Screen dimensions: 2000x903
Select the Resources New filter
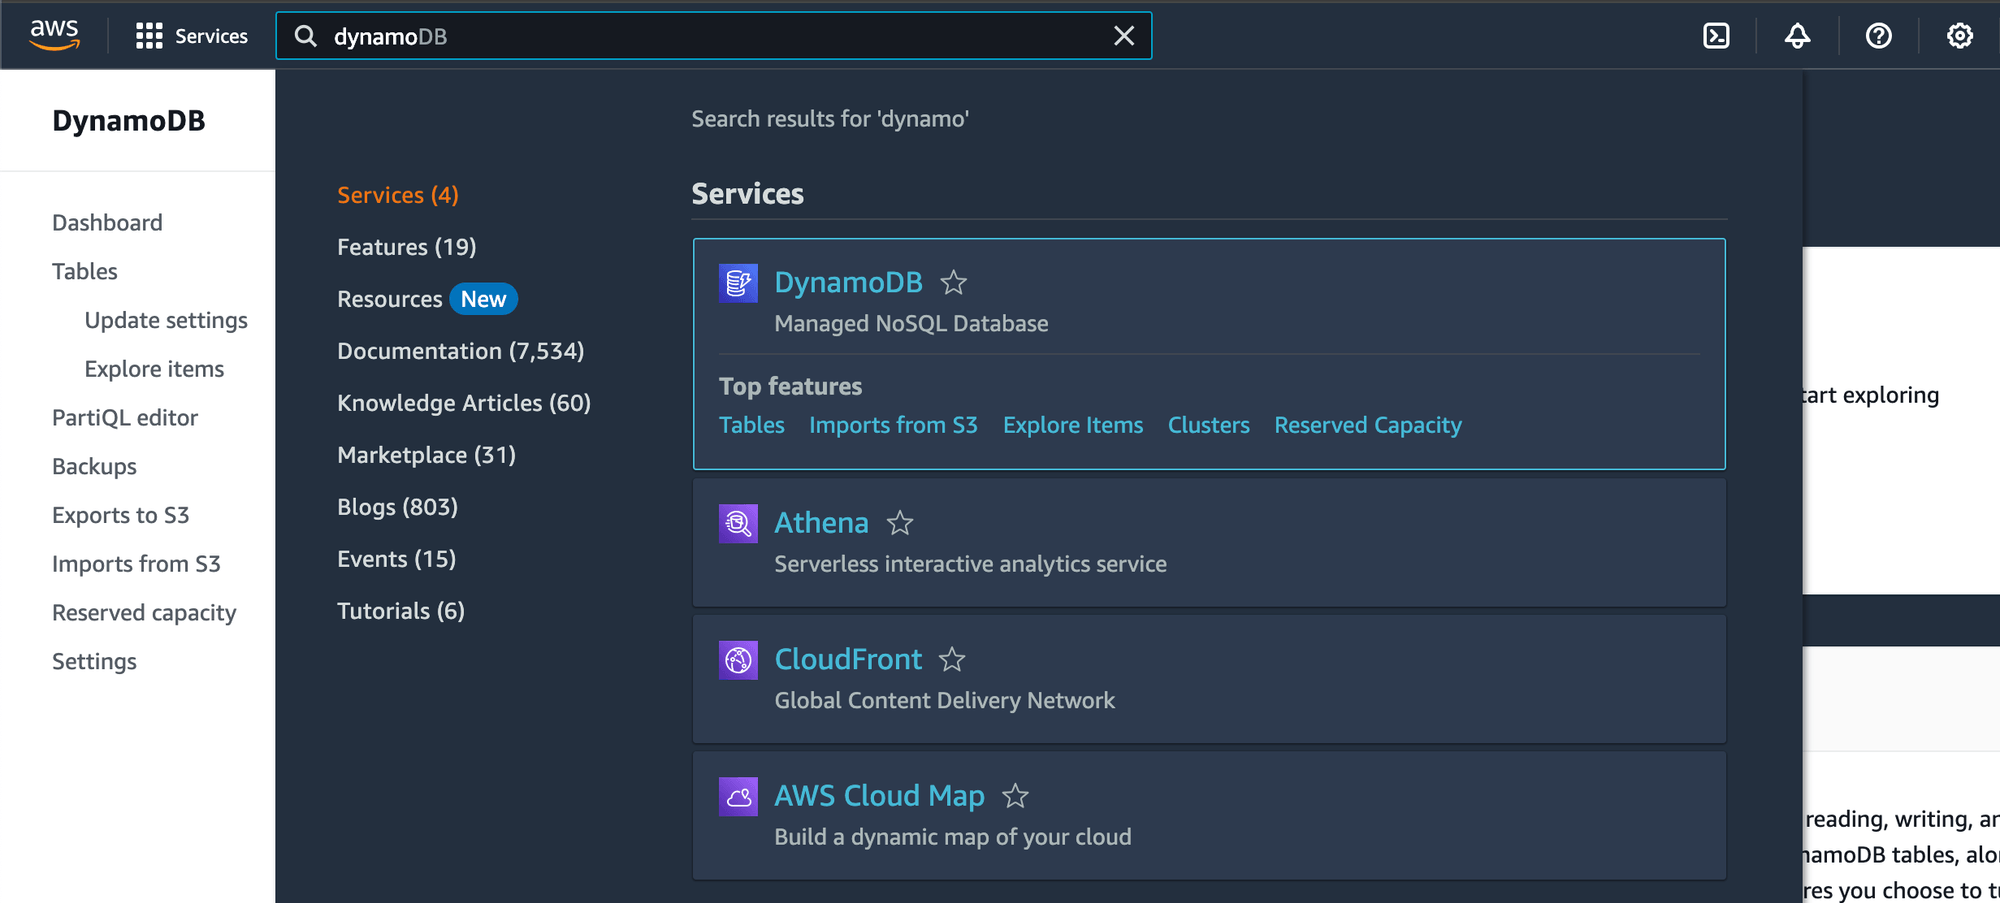(x=427, y=299)
